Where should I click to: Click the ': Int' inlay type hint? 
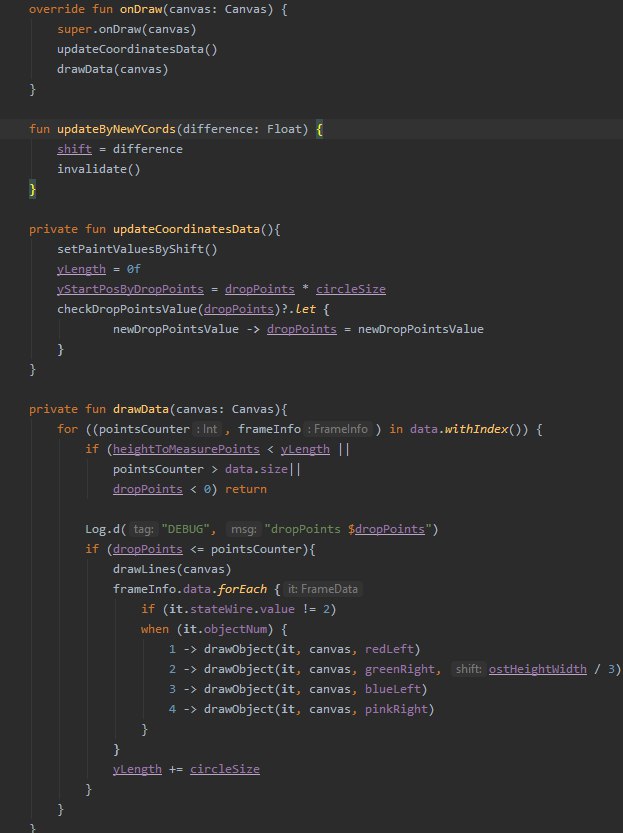[x=207, y=429]
